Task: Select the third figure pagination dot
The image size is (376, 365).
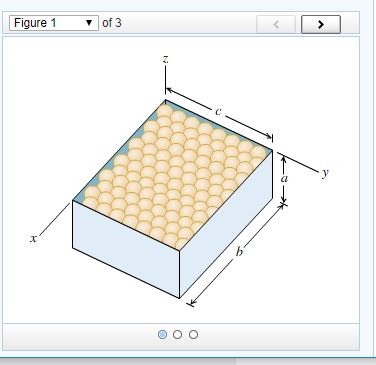Action: pos(193,334)
